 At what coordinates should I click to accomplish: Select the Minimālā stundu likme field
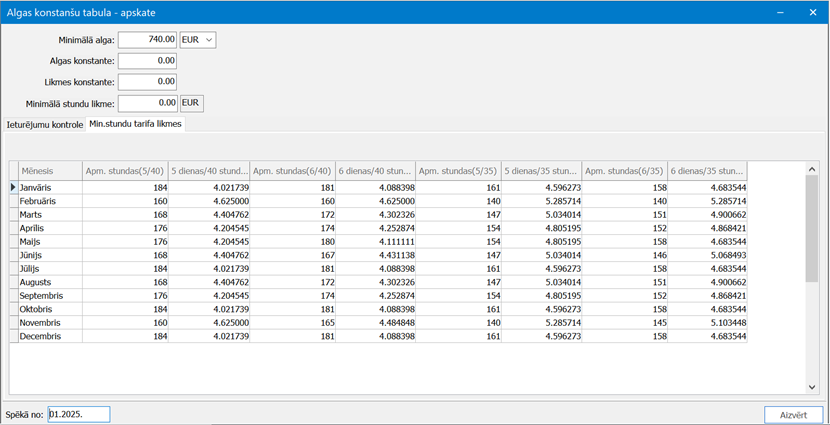(x=147, y=103)
